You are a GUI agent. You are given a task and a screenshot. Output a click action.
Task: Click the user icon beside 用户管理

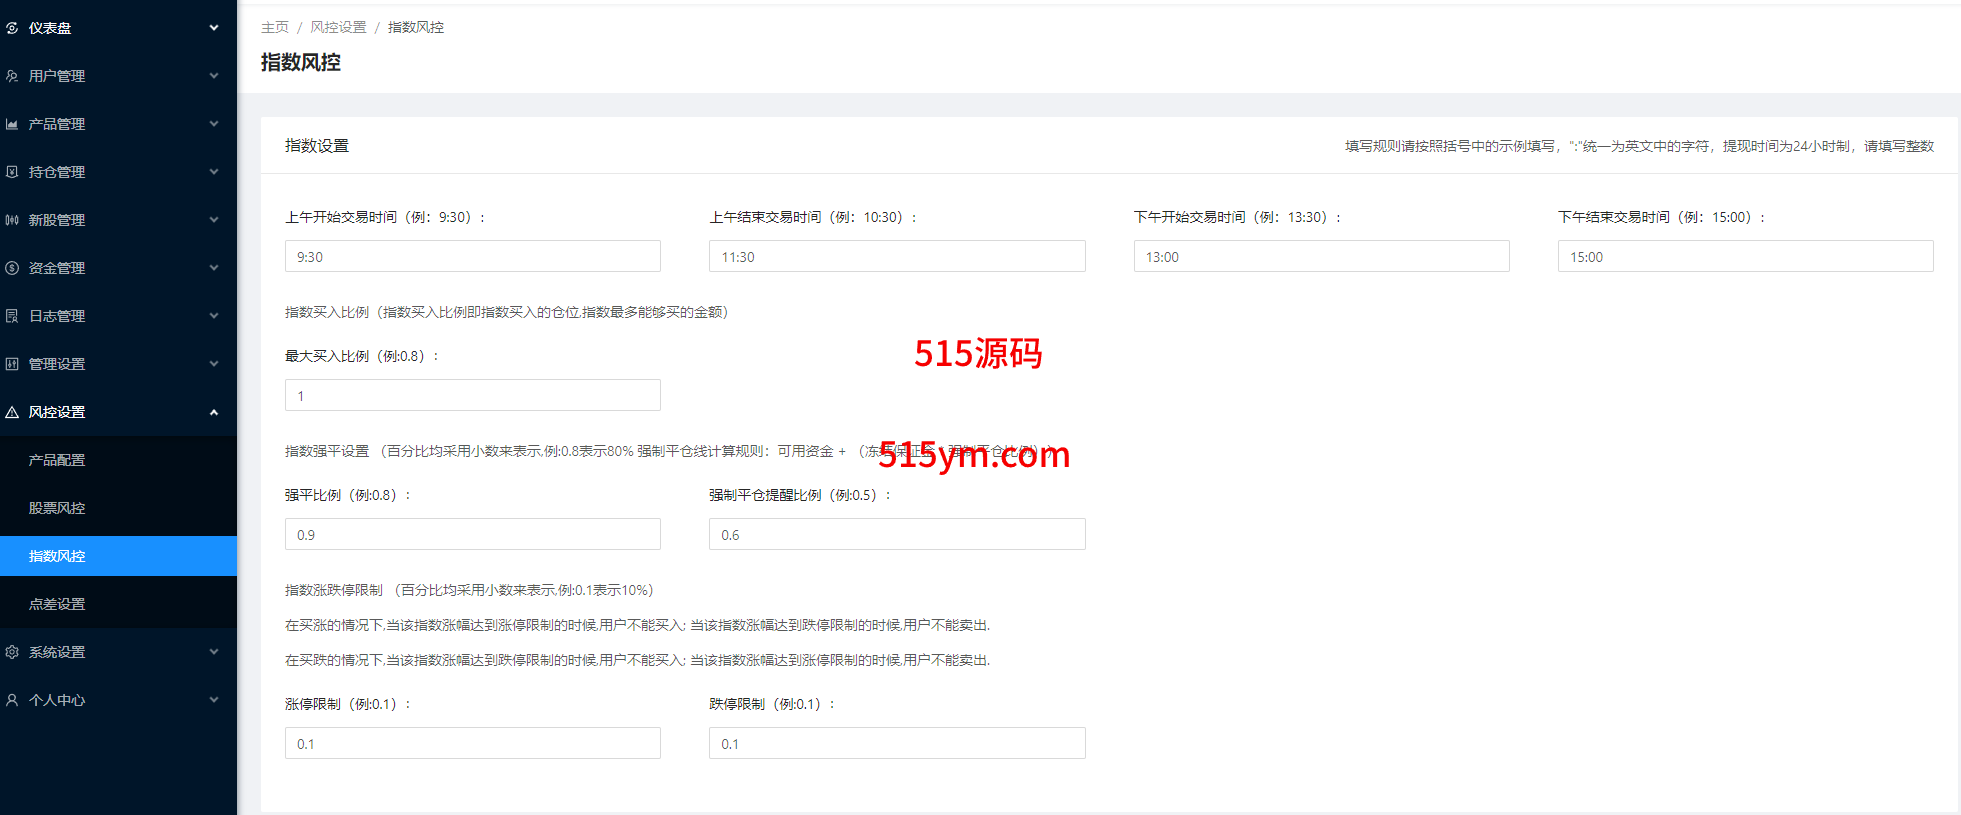pos(12,76)
